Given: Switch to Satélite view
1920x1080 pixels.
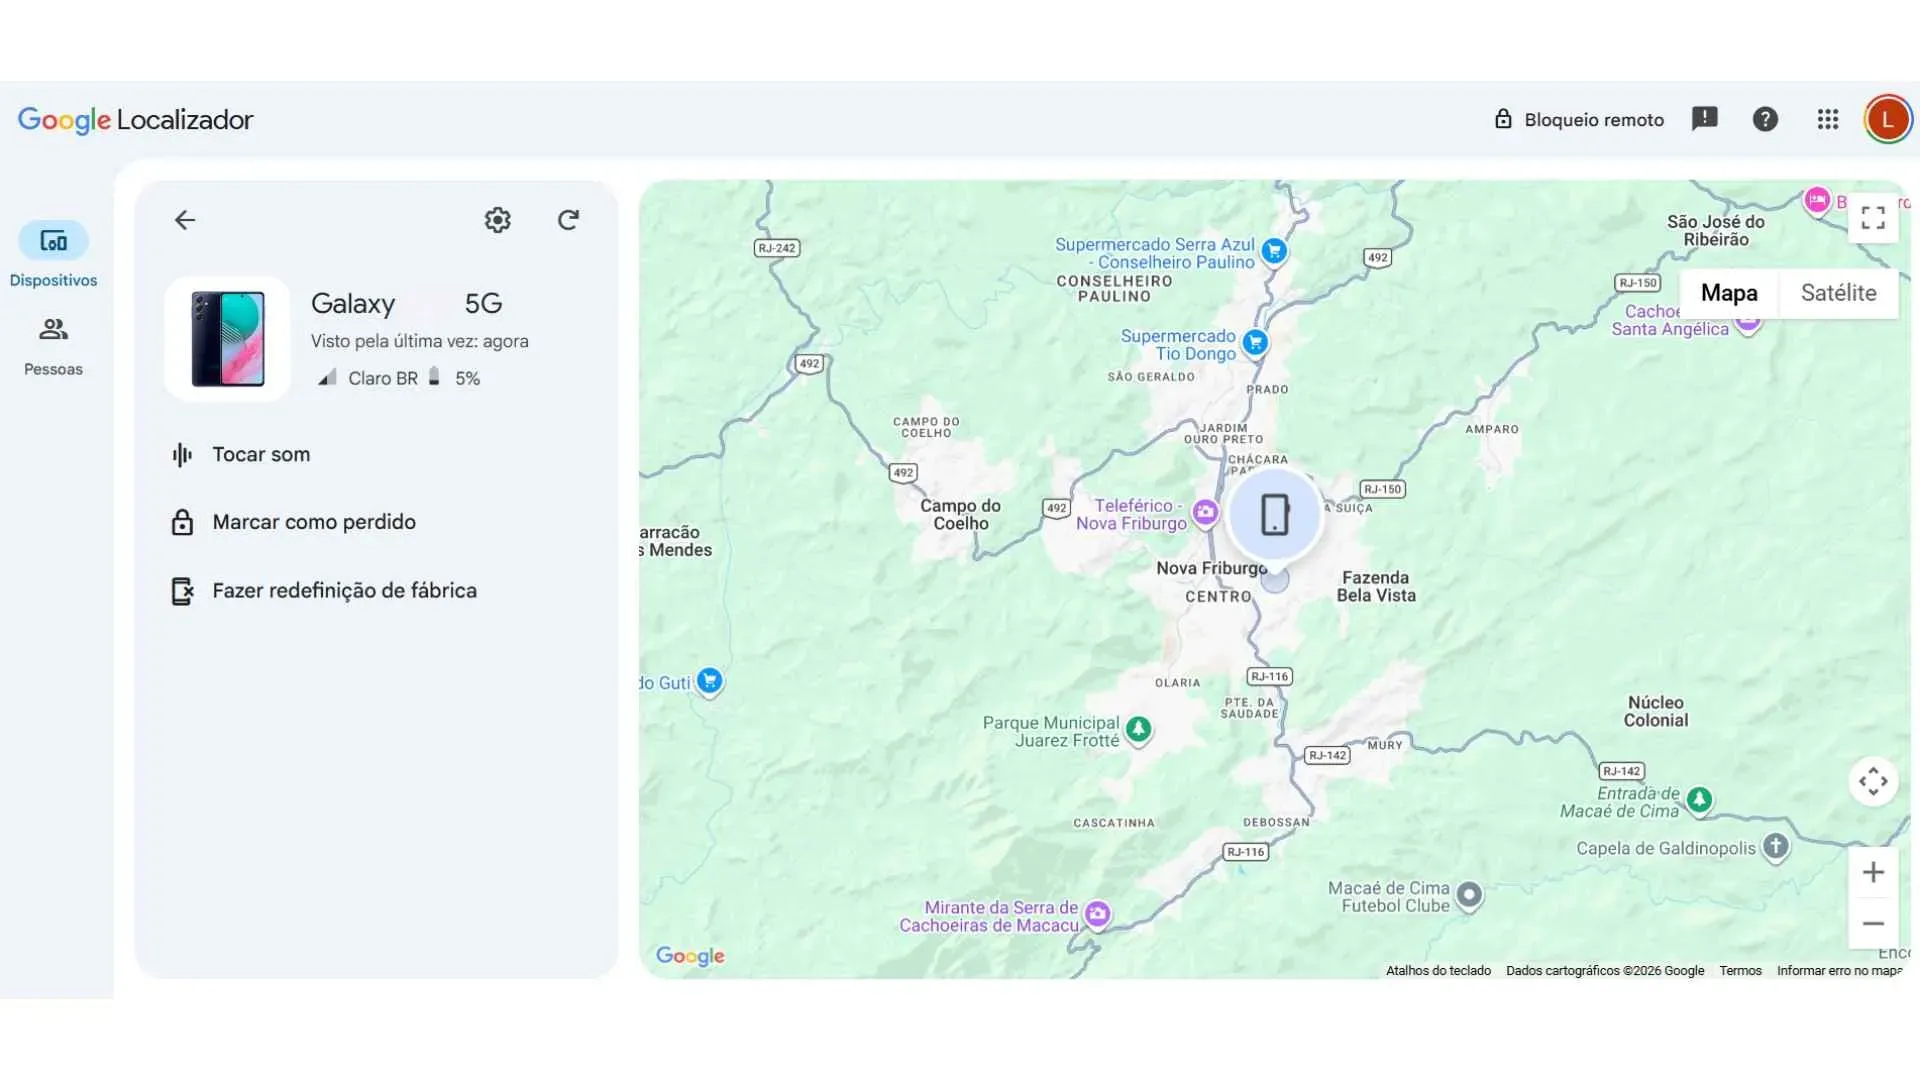Looking at the screenshot, I should point(1838,293).
